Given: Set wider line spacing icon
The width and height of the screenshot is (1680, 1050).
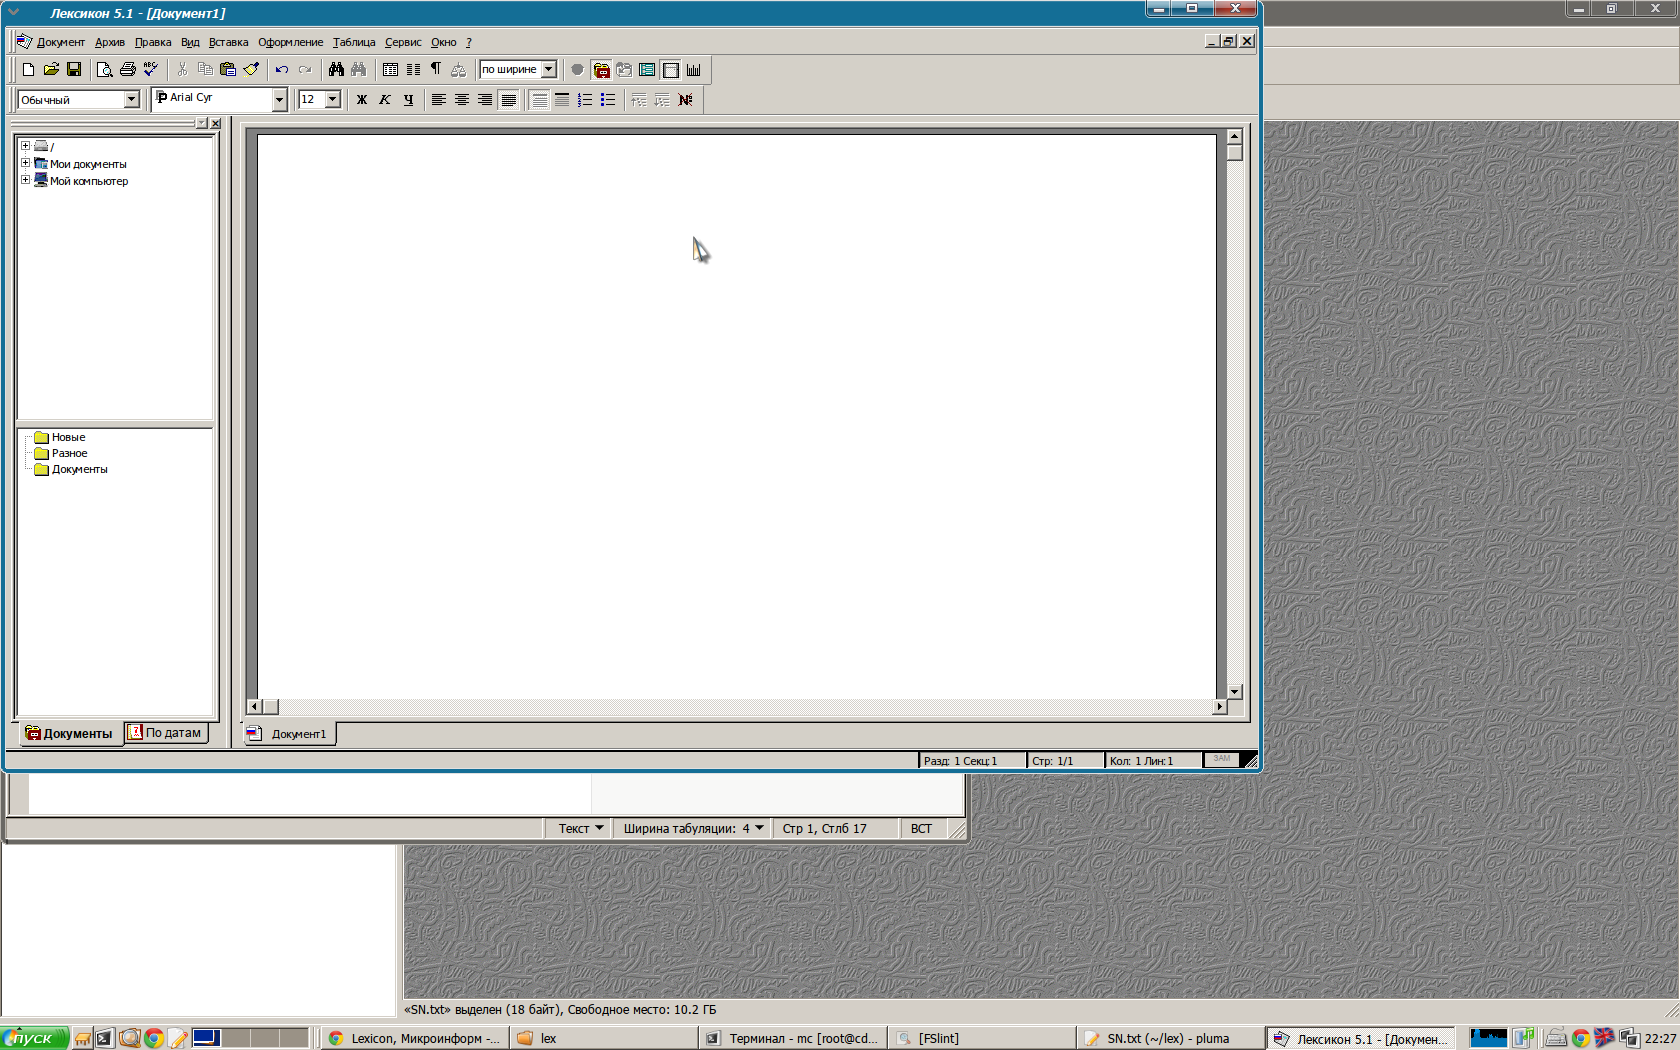Looking at the screenshot, I should coord(562,100).
